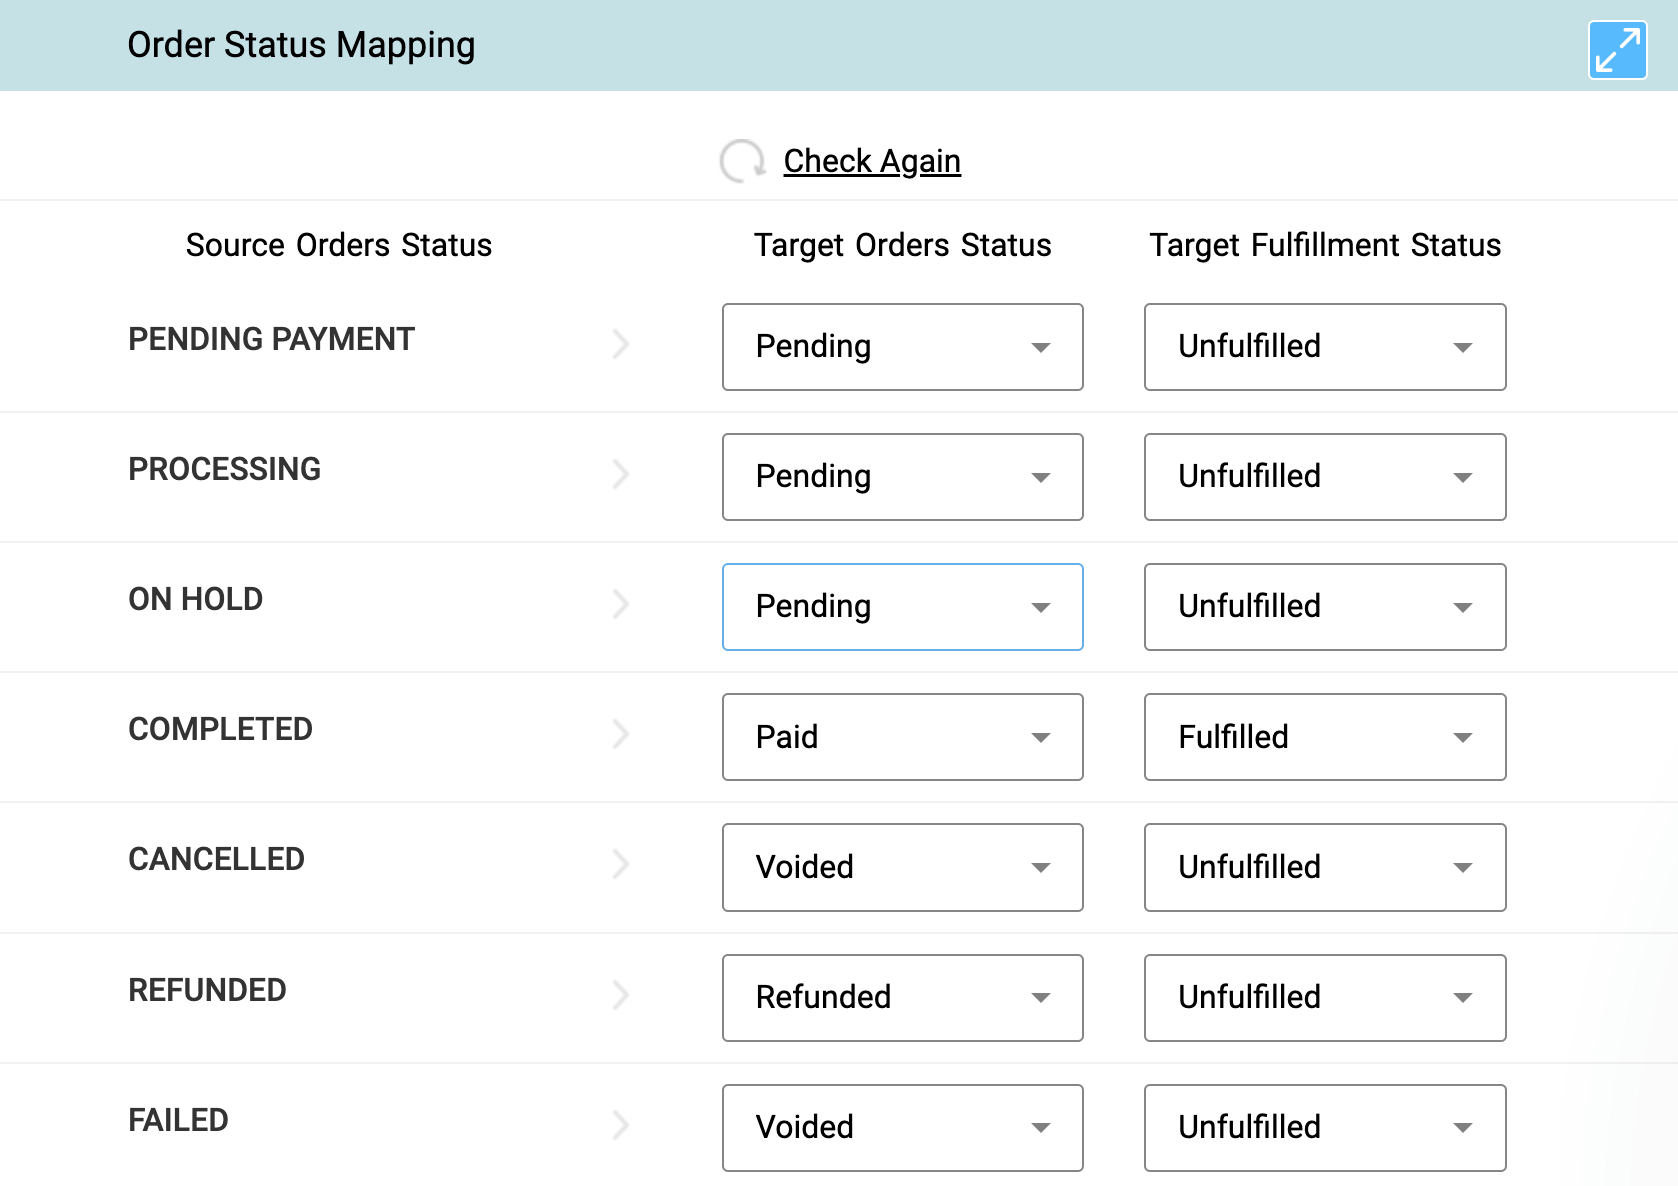Click the chevron next to PENDING PAYMENT

[621, 344]
